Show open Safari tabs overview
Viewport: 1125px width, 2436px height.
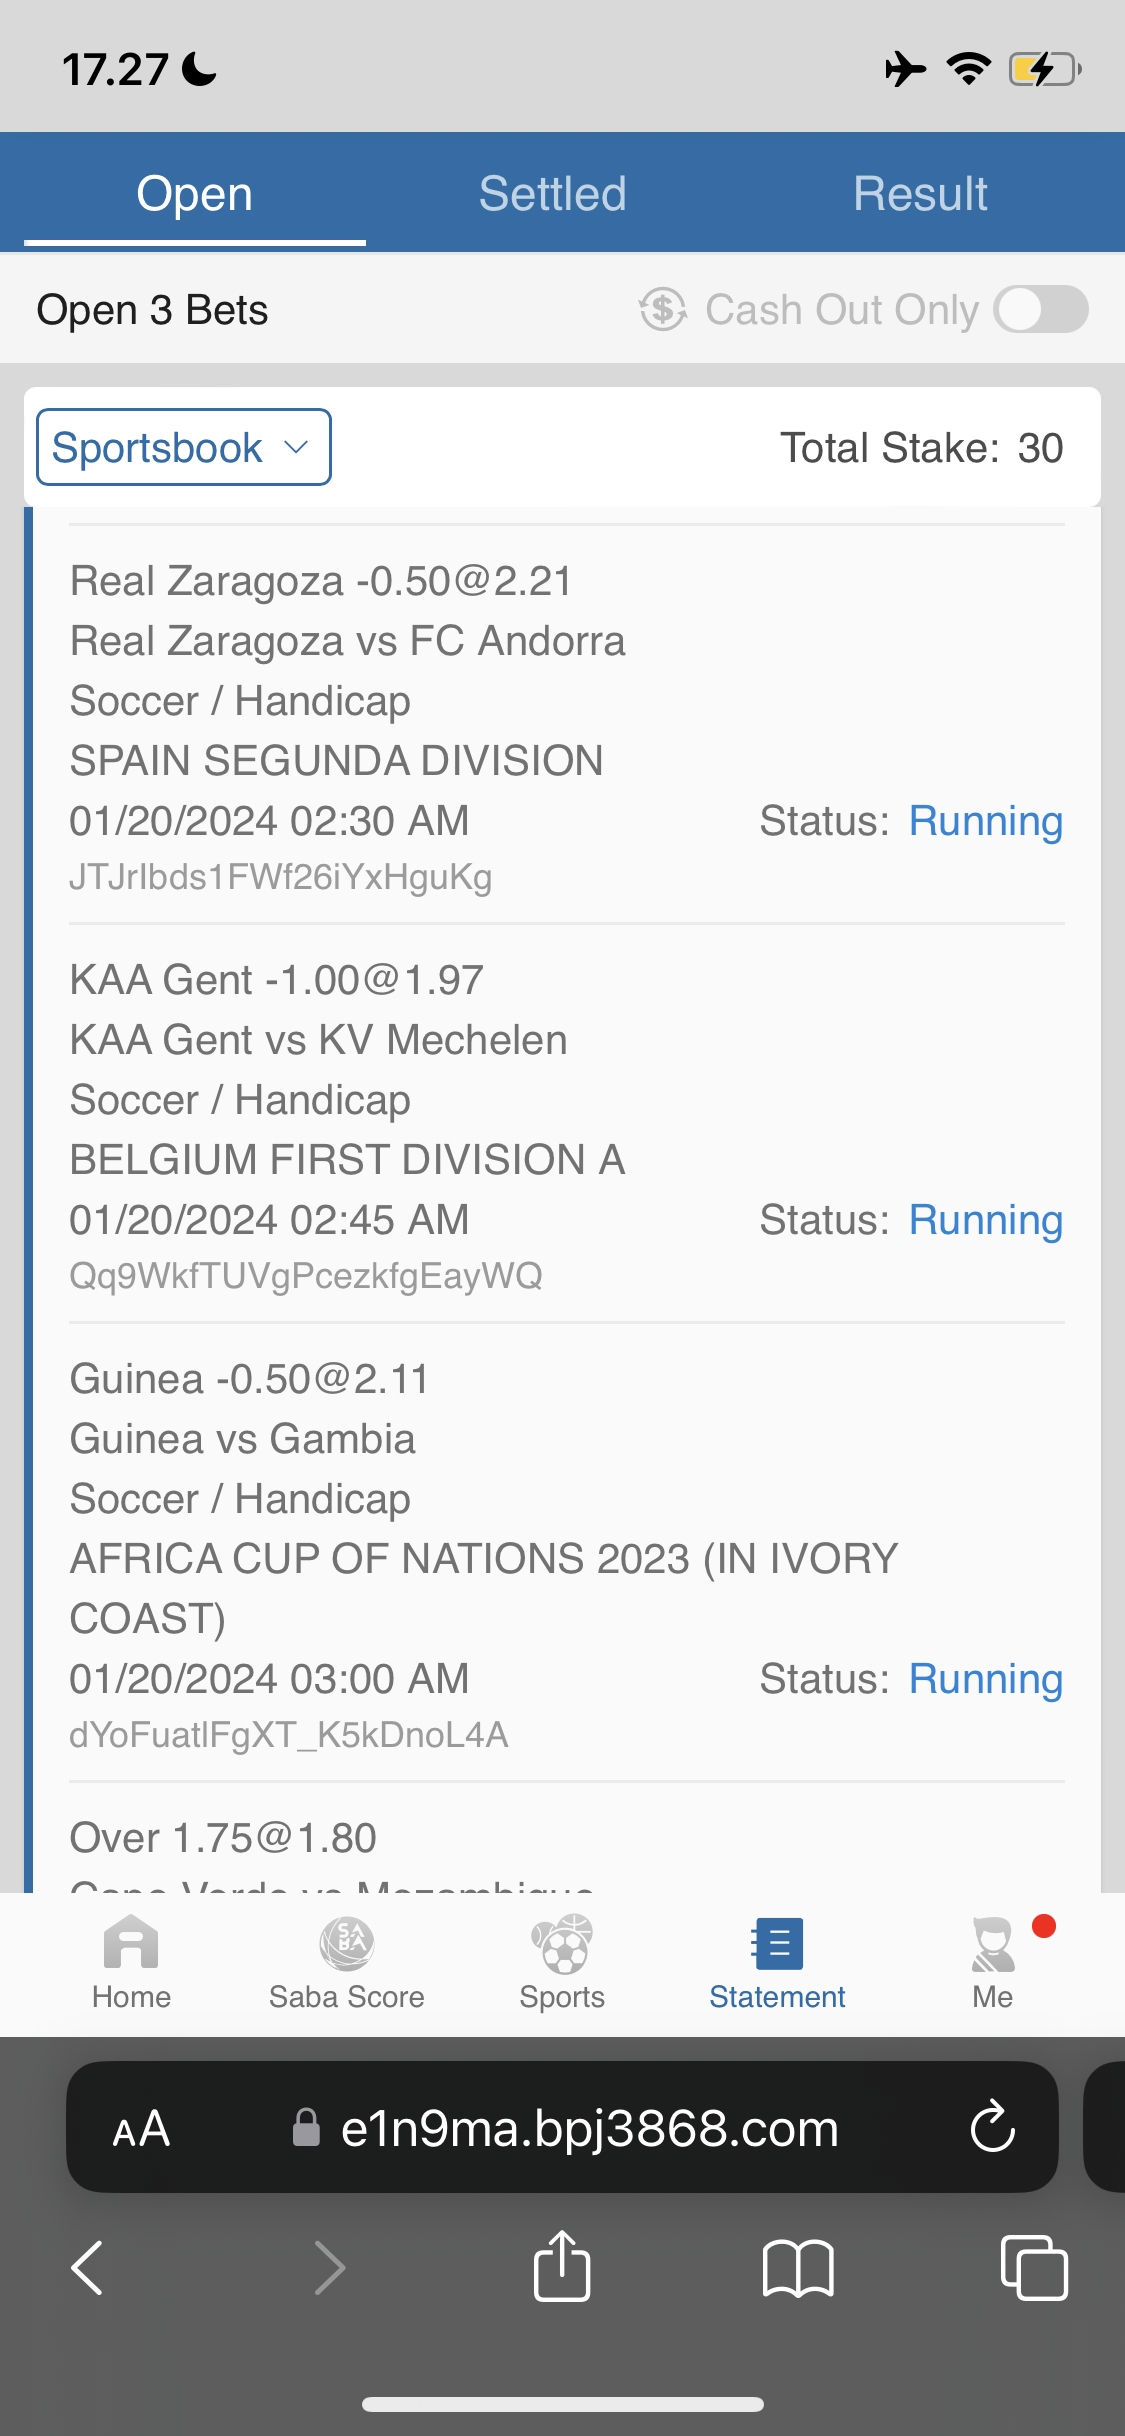point(1034,2266)
